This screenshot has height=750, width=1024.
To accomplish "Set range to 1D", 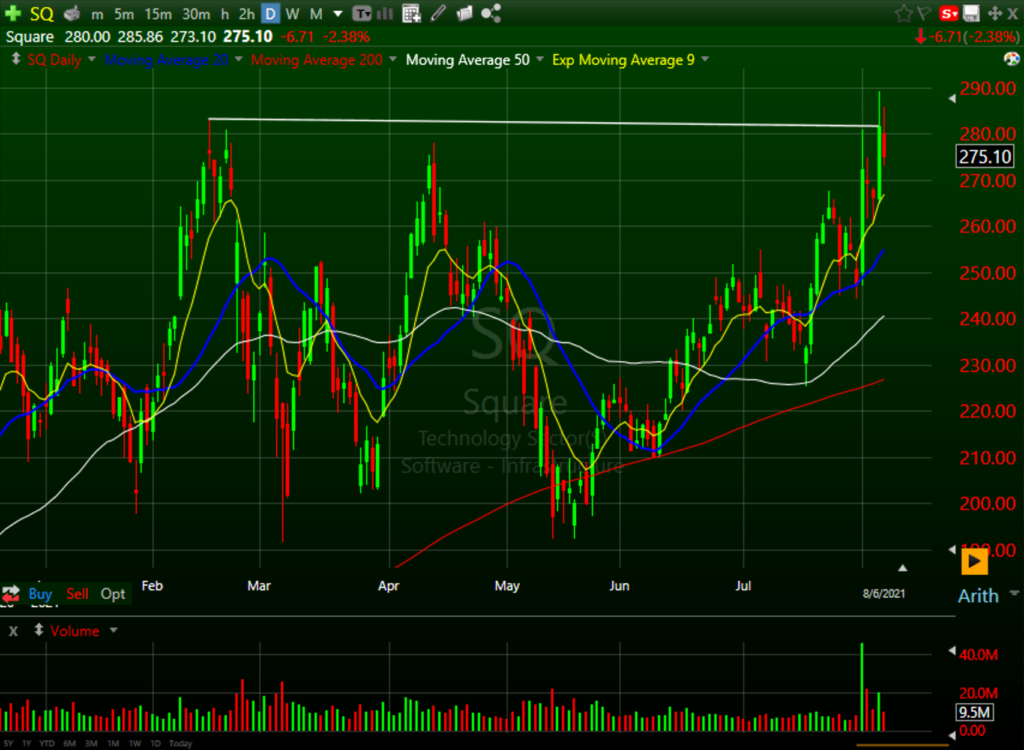I will [155, 743].
